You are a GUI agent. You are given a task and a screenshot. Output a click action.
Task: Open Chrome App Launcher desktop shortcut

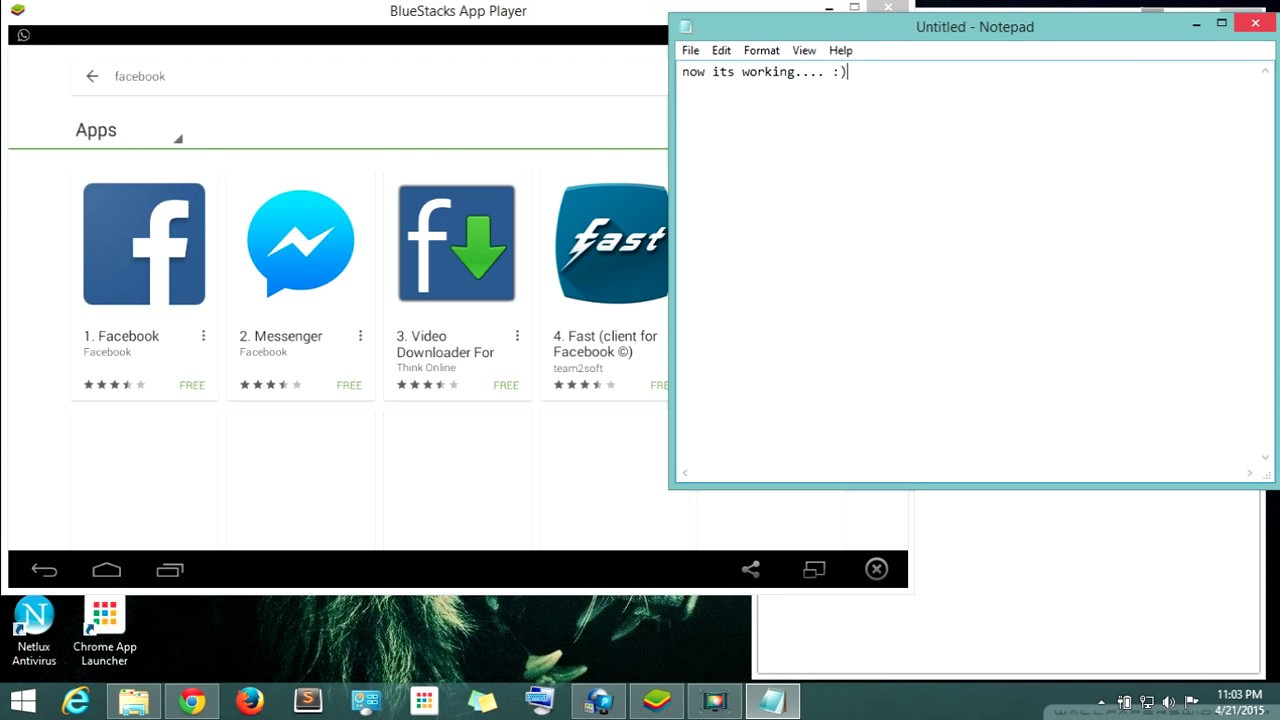[x=104, y=632]
